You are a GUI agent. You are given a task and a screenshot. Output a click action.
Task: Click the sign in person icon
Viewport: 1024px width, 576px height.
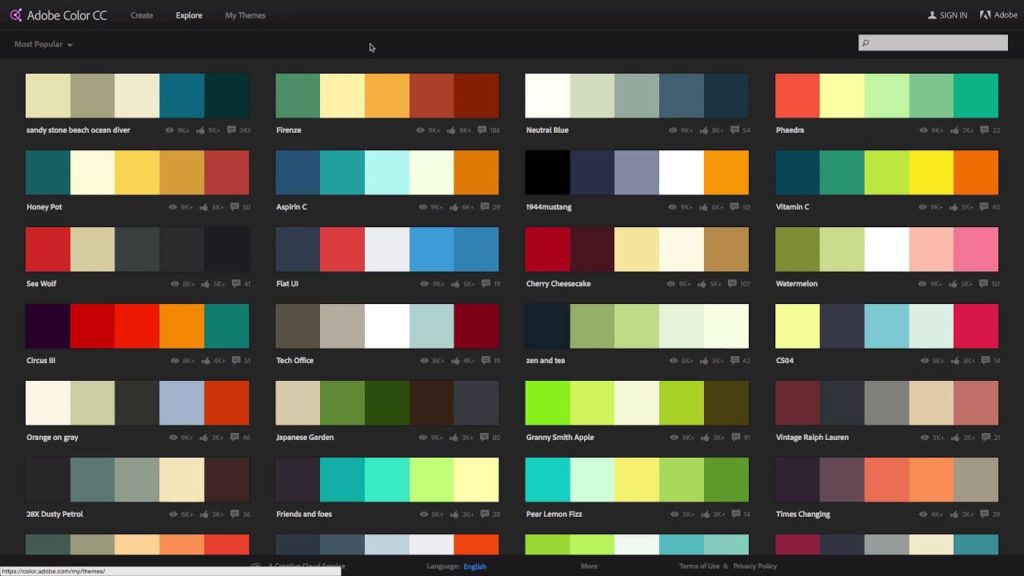[x=932, y=15]
